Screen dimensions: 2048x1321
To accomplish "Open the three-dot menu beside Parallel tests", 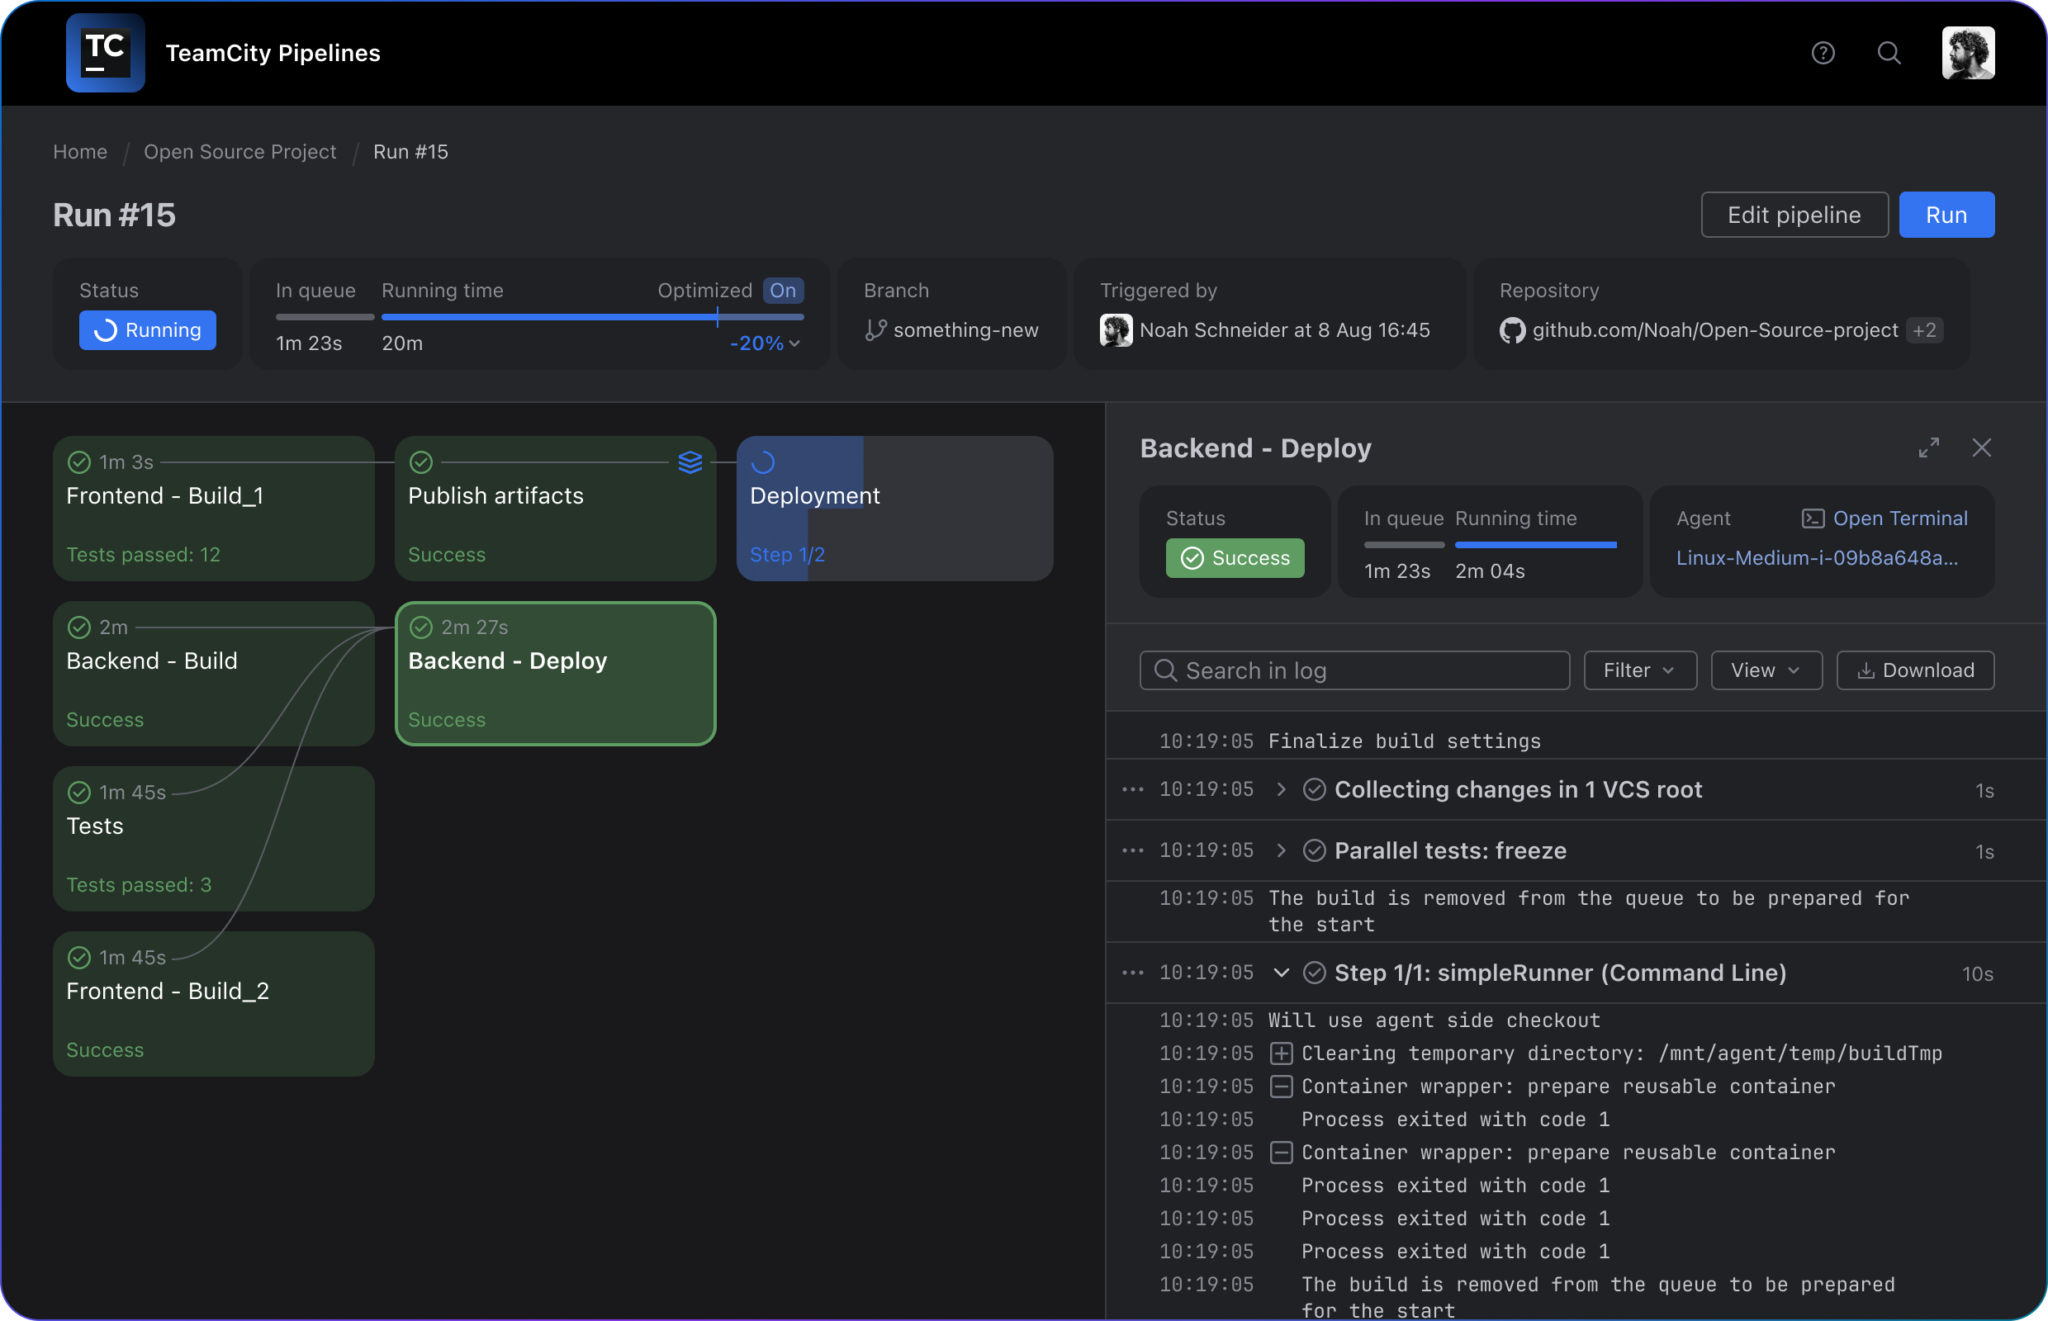I will 1132,851.
